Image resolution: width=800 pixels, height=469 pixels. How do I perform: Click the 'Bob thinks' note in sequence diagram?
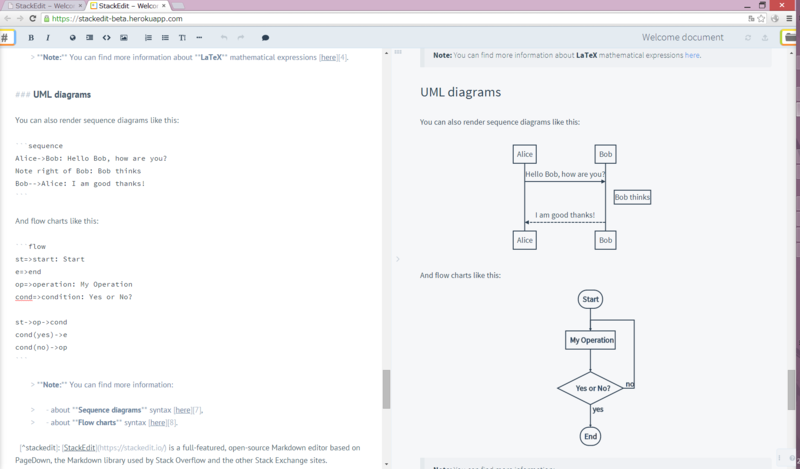pyautogui.click(x=632, y=197)
